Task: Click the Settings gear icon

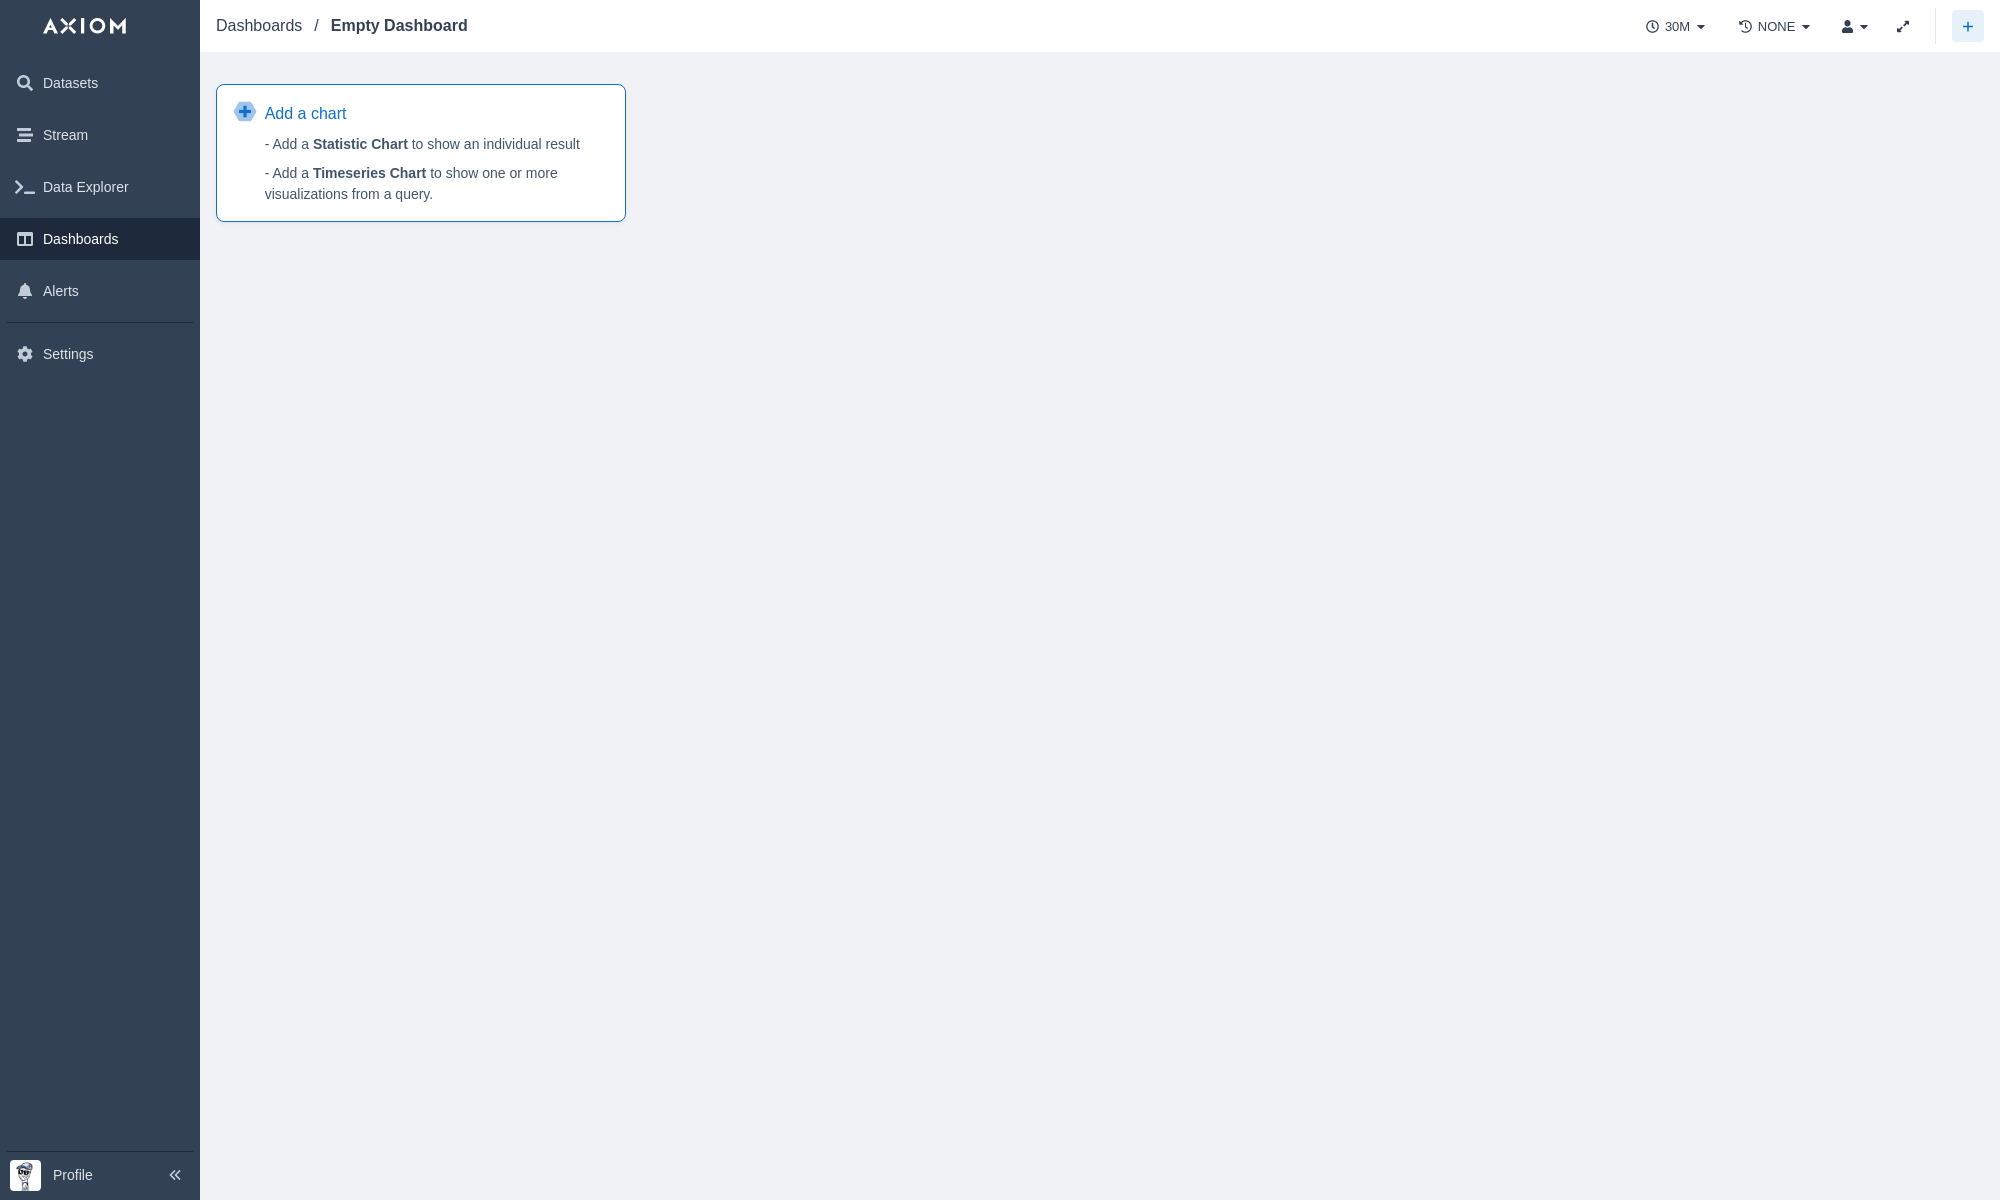Action: (25, 354)
